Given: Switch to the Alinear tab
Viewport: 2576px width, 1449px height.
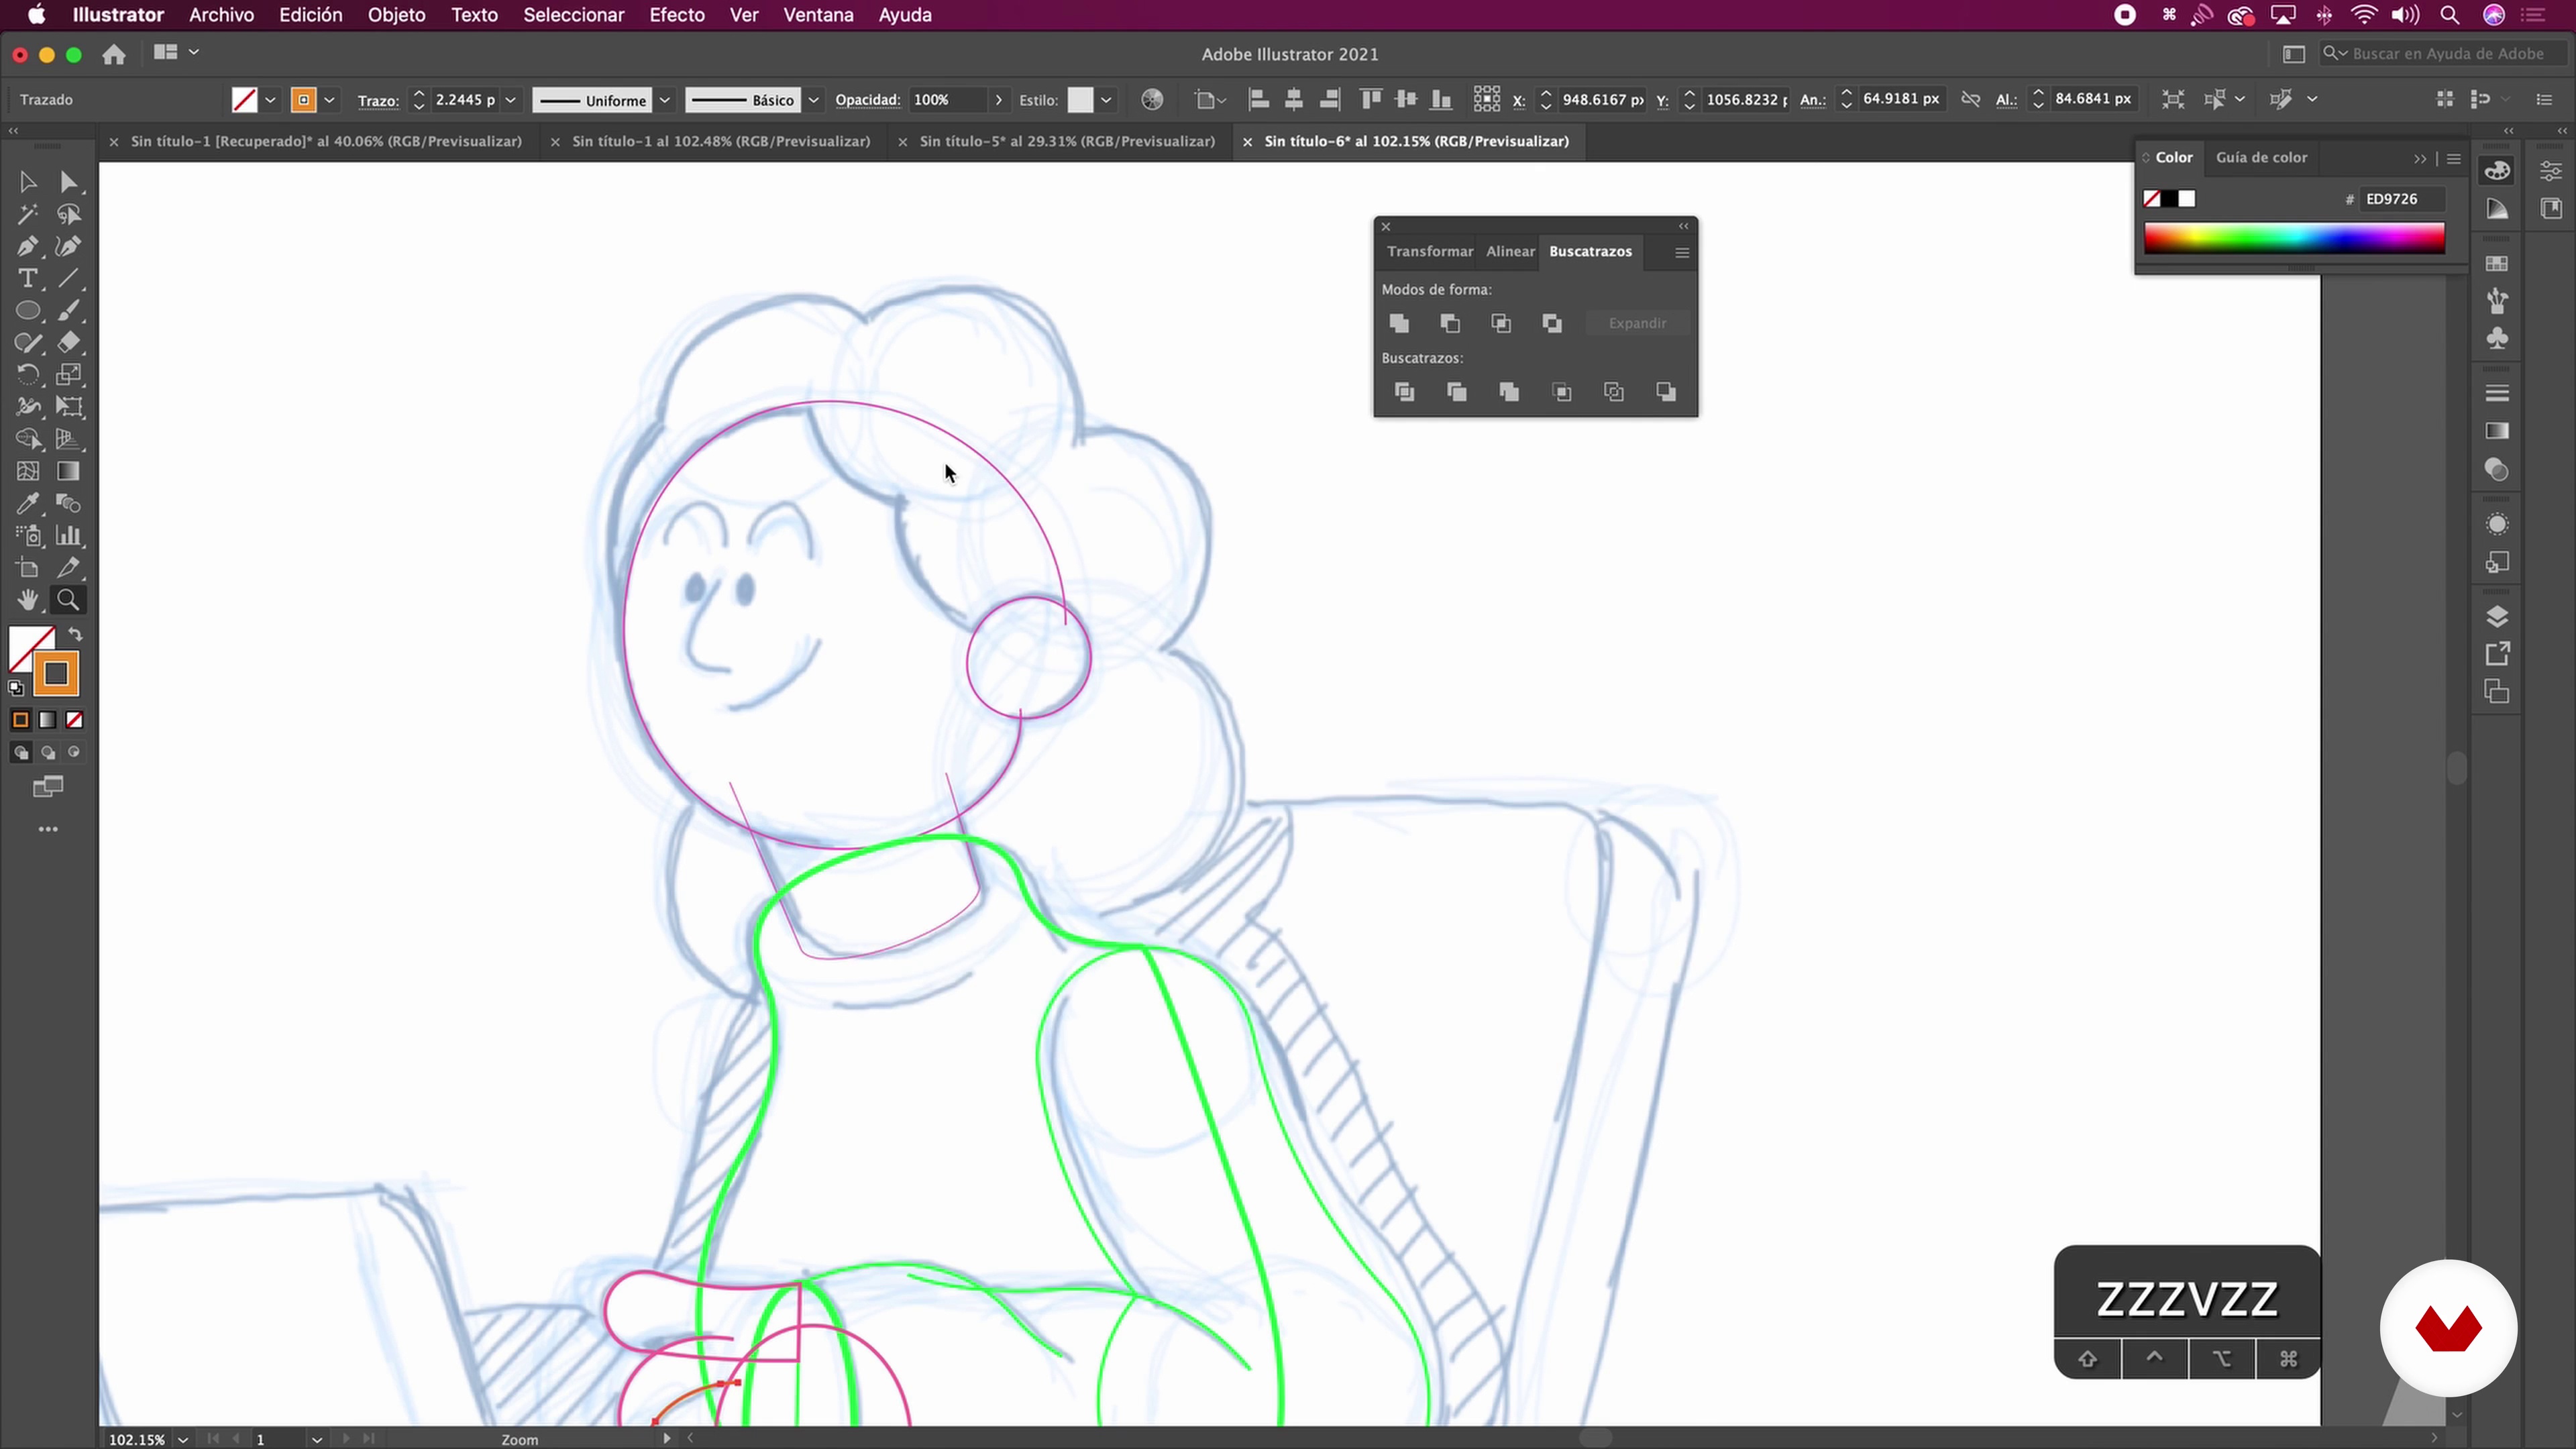Looking at the screenshot, I should point(1510,251).
